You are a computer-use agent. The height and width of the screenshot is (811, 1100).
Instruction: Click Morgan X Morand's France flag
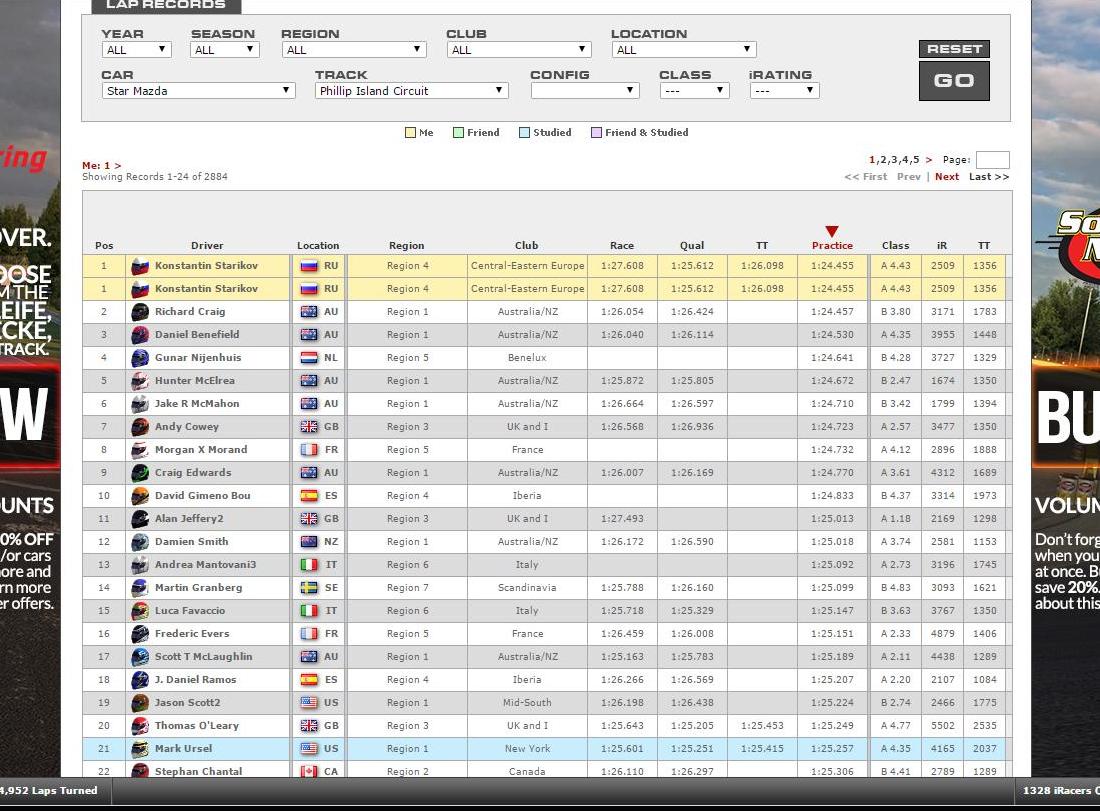coord(309,450)
